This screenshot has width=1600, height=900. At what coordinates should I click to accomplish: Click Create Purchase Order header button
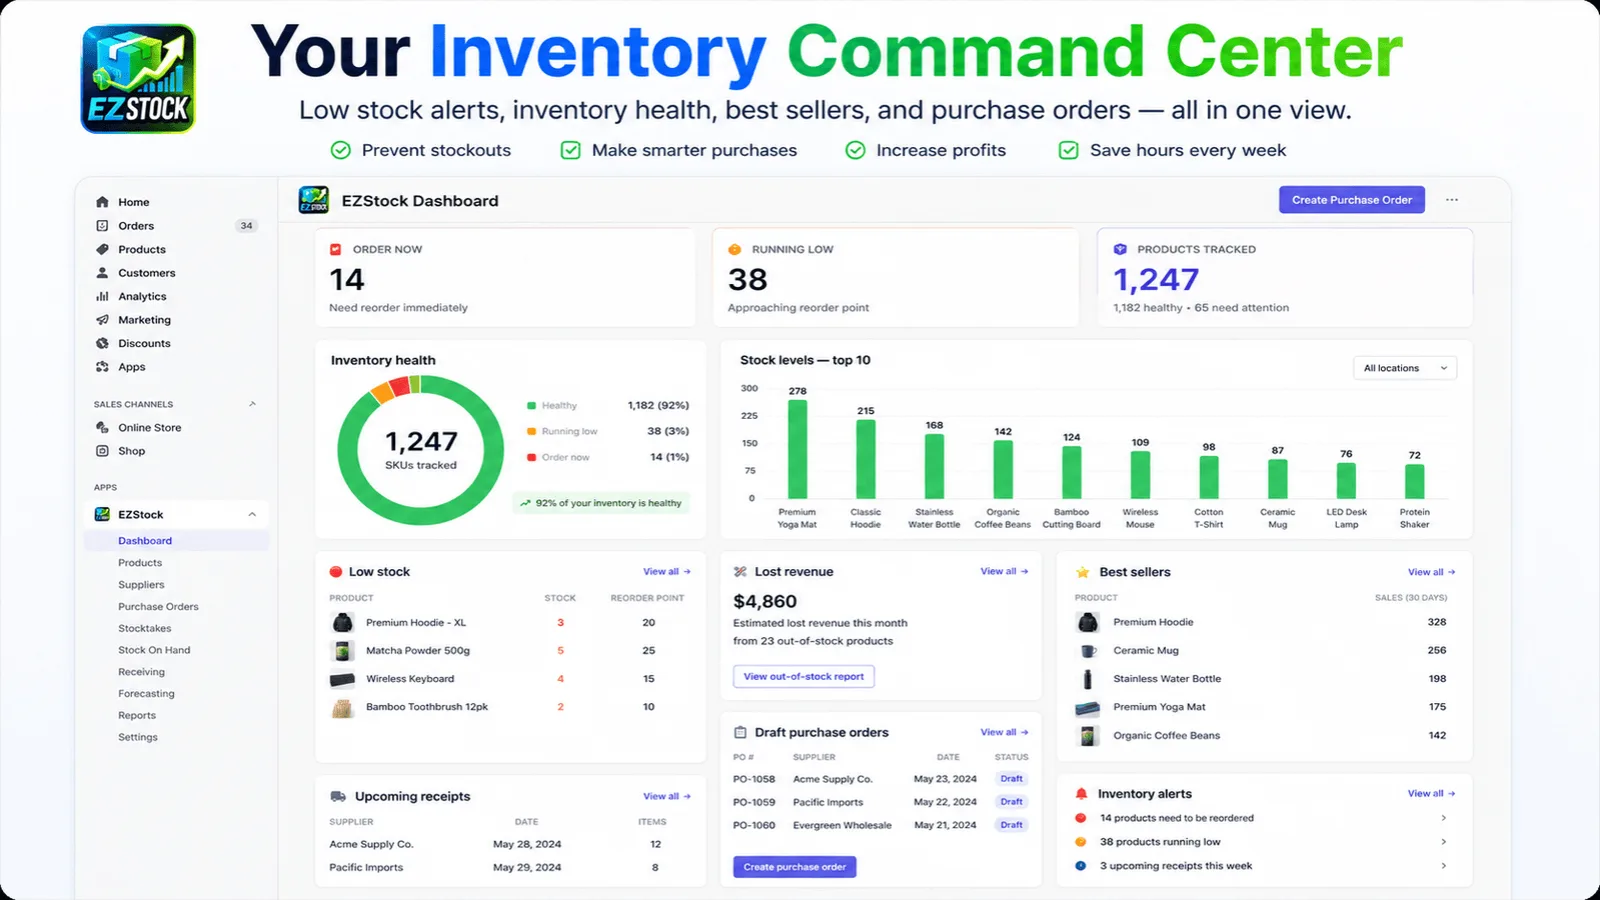(1352, 200)
